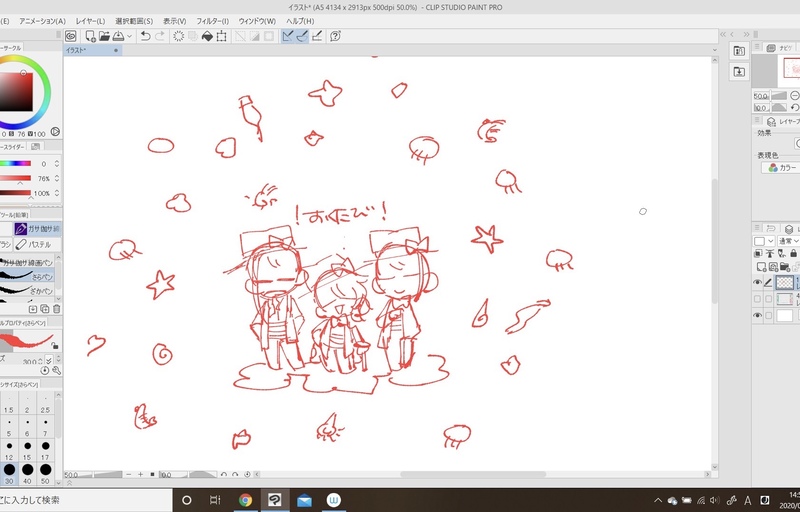This screenshot has width=800, height=512.
Task: Select brush size 15 preset
Action: coord(27,450)
